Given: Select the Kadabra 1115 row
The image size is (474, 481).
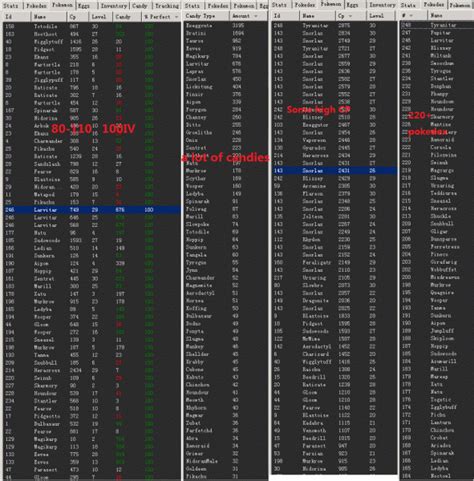Looking at the screenshot, I should click(x=335, y=423).
